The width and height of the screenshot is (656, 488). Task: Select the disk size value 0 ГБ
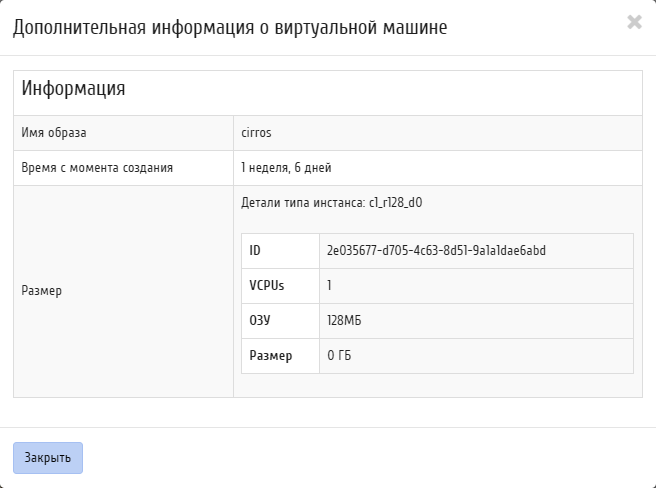tap(339, 356)
